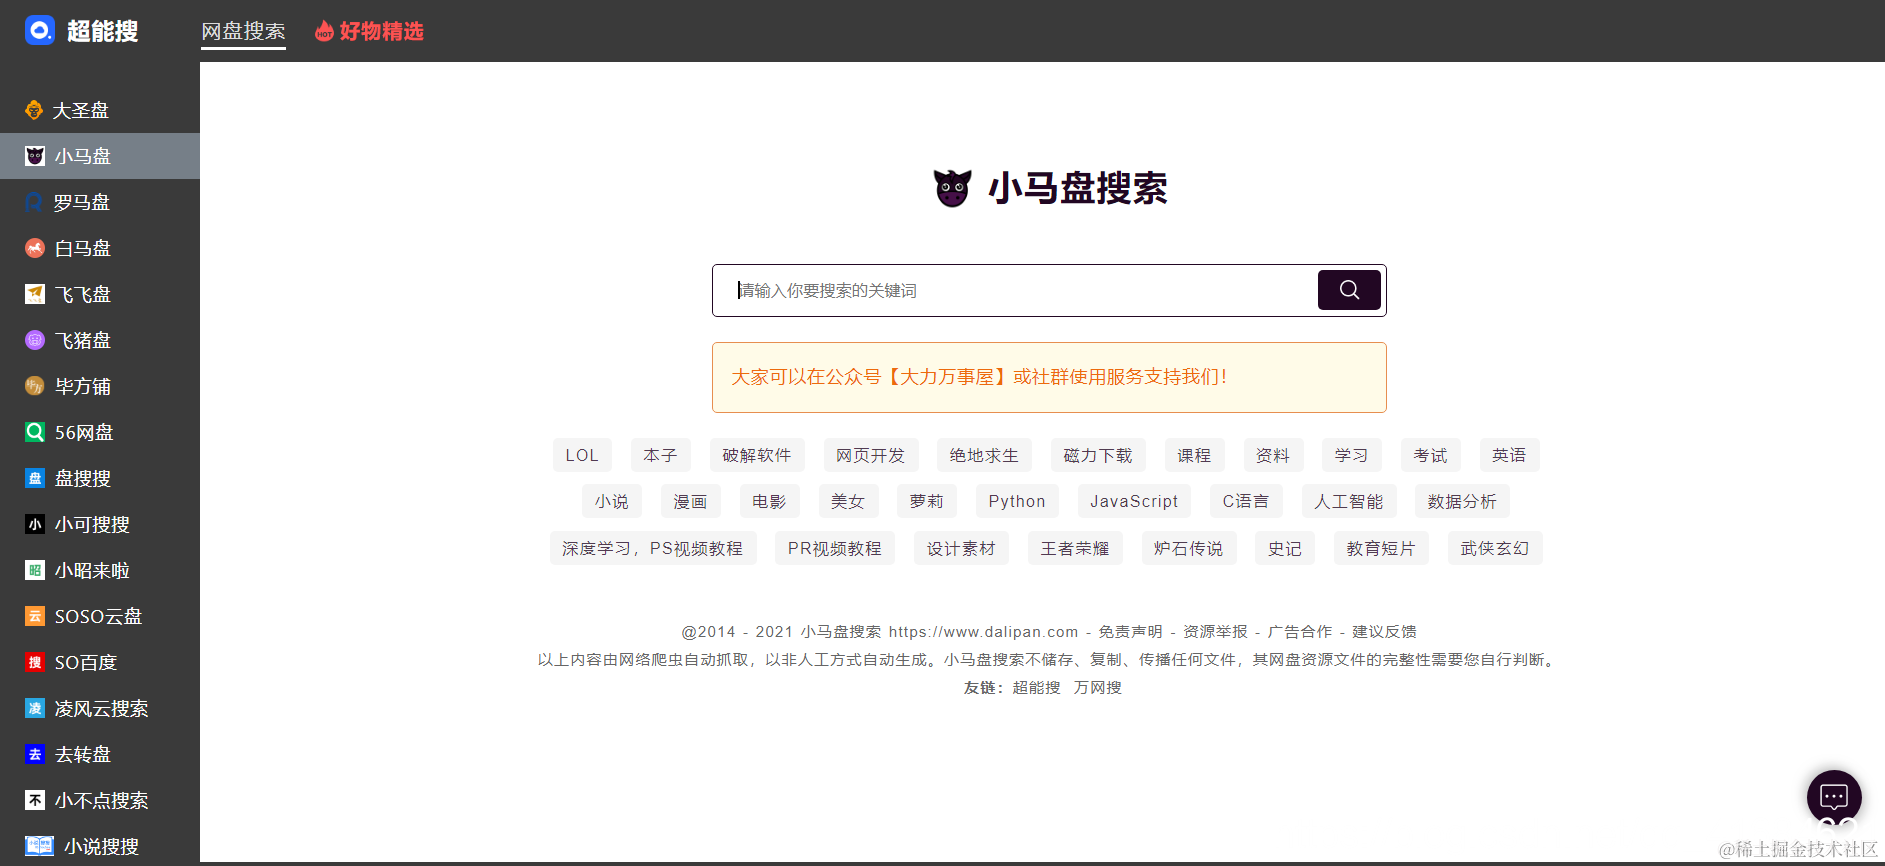Select the 武侠玄幻 tag
This screenshot has width=1885, height=866.
click(x=1495, y=548)
